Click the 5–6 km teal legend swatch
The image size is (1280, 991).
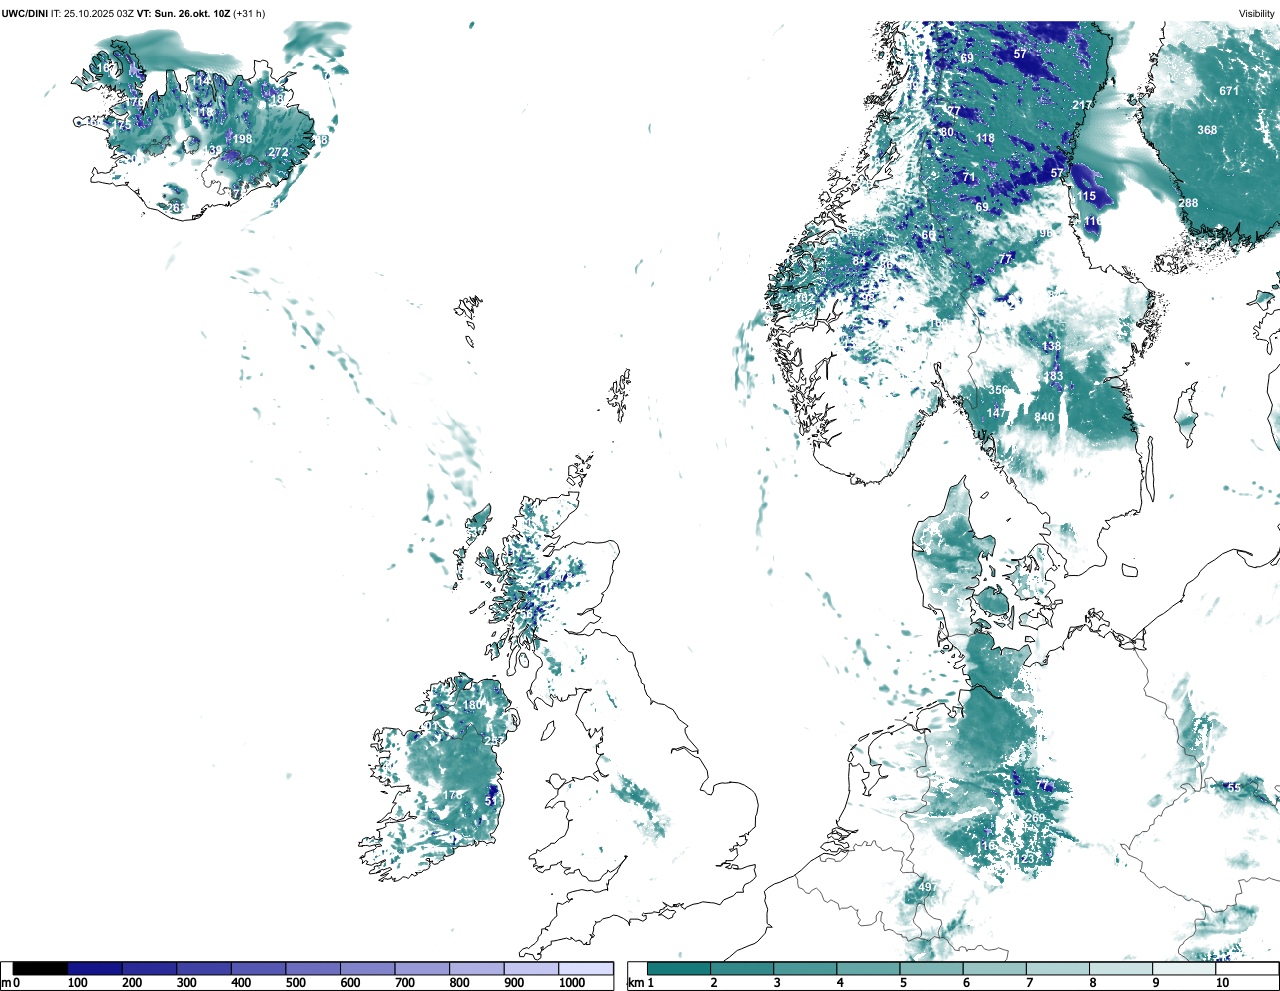pos(932,968)
